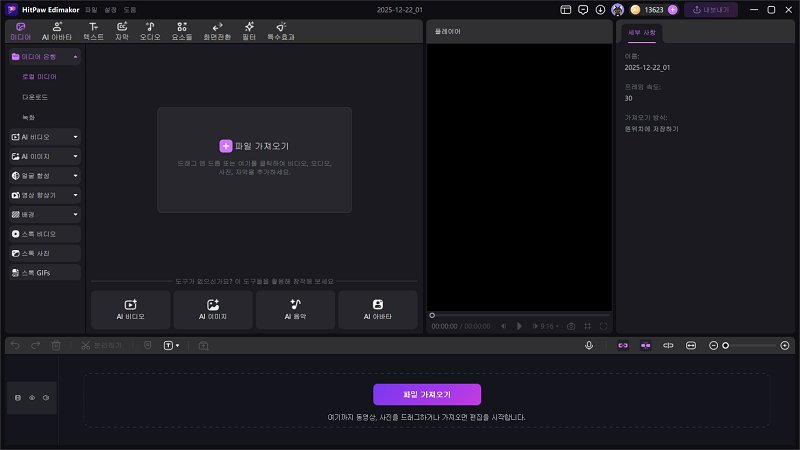Take a snapshot with the camera icon
The height and width of the screenshot is (450, 800).
tap(571, 326)
